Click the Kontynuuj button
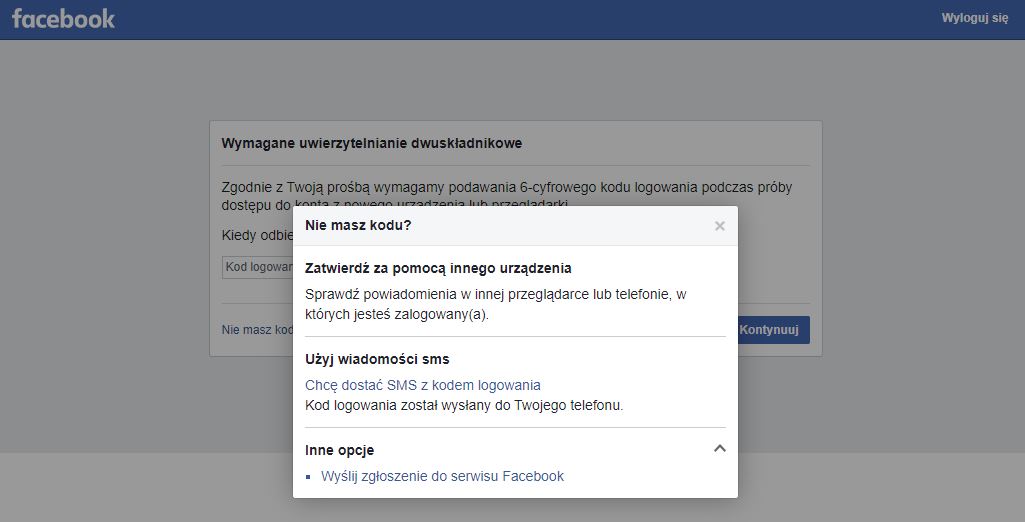This screenshot has width=1025, height=522. point(774,330)
